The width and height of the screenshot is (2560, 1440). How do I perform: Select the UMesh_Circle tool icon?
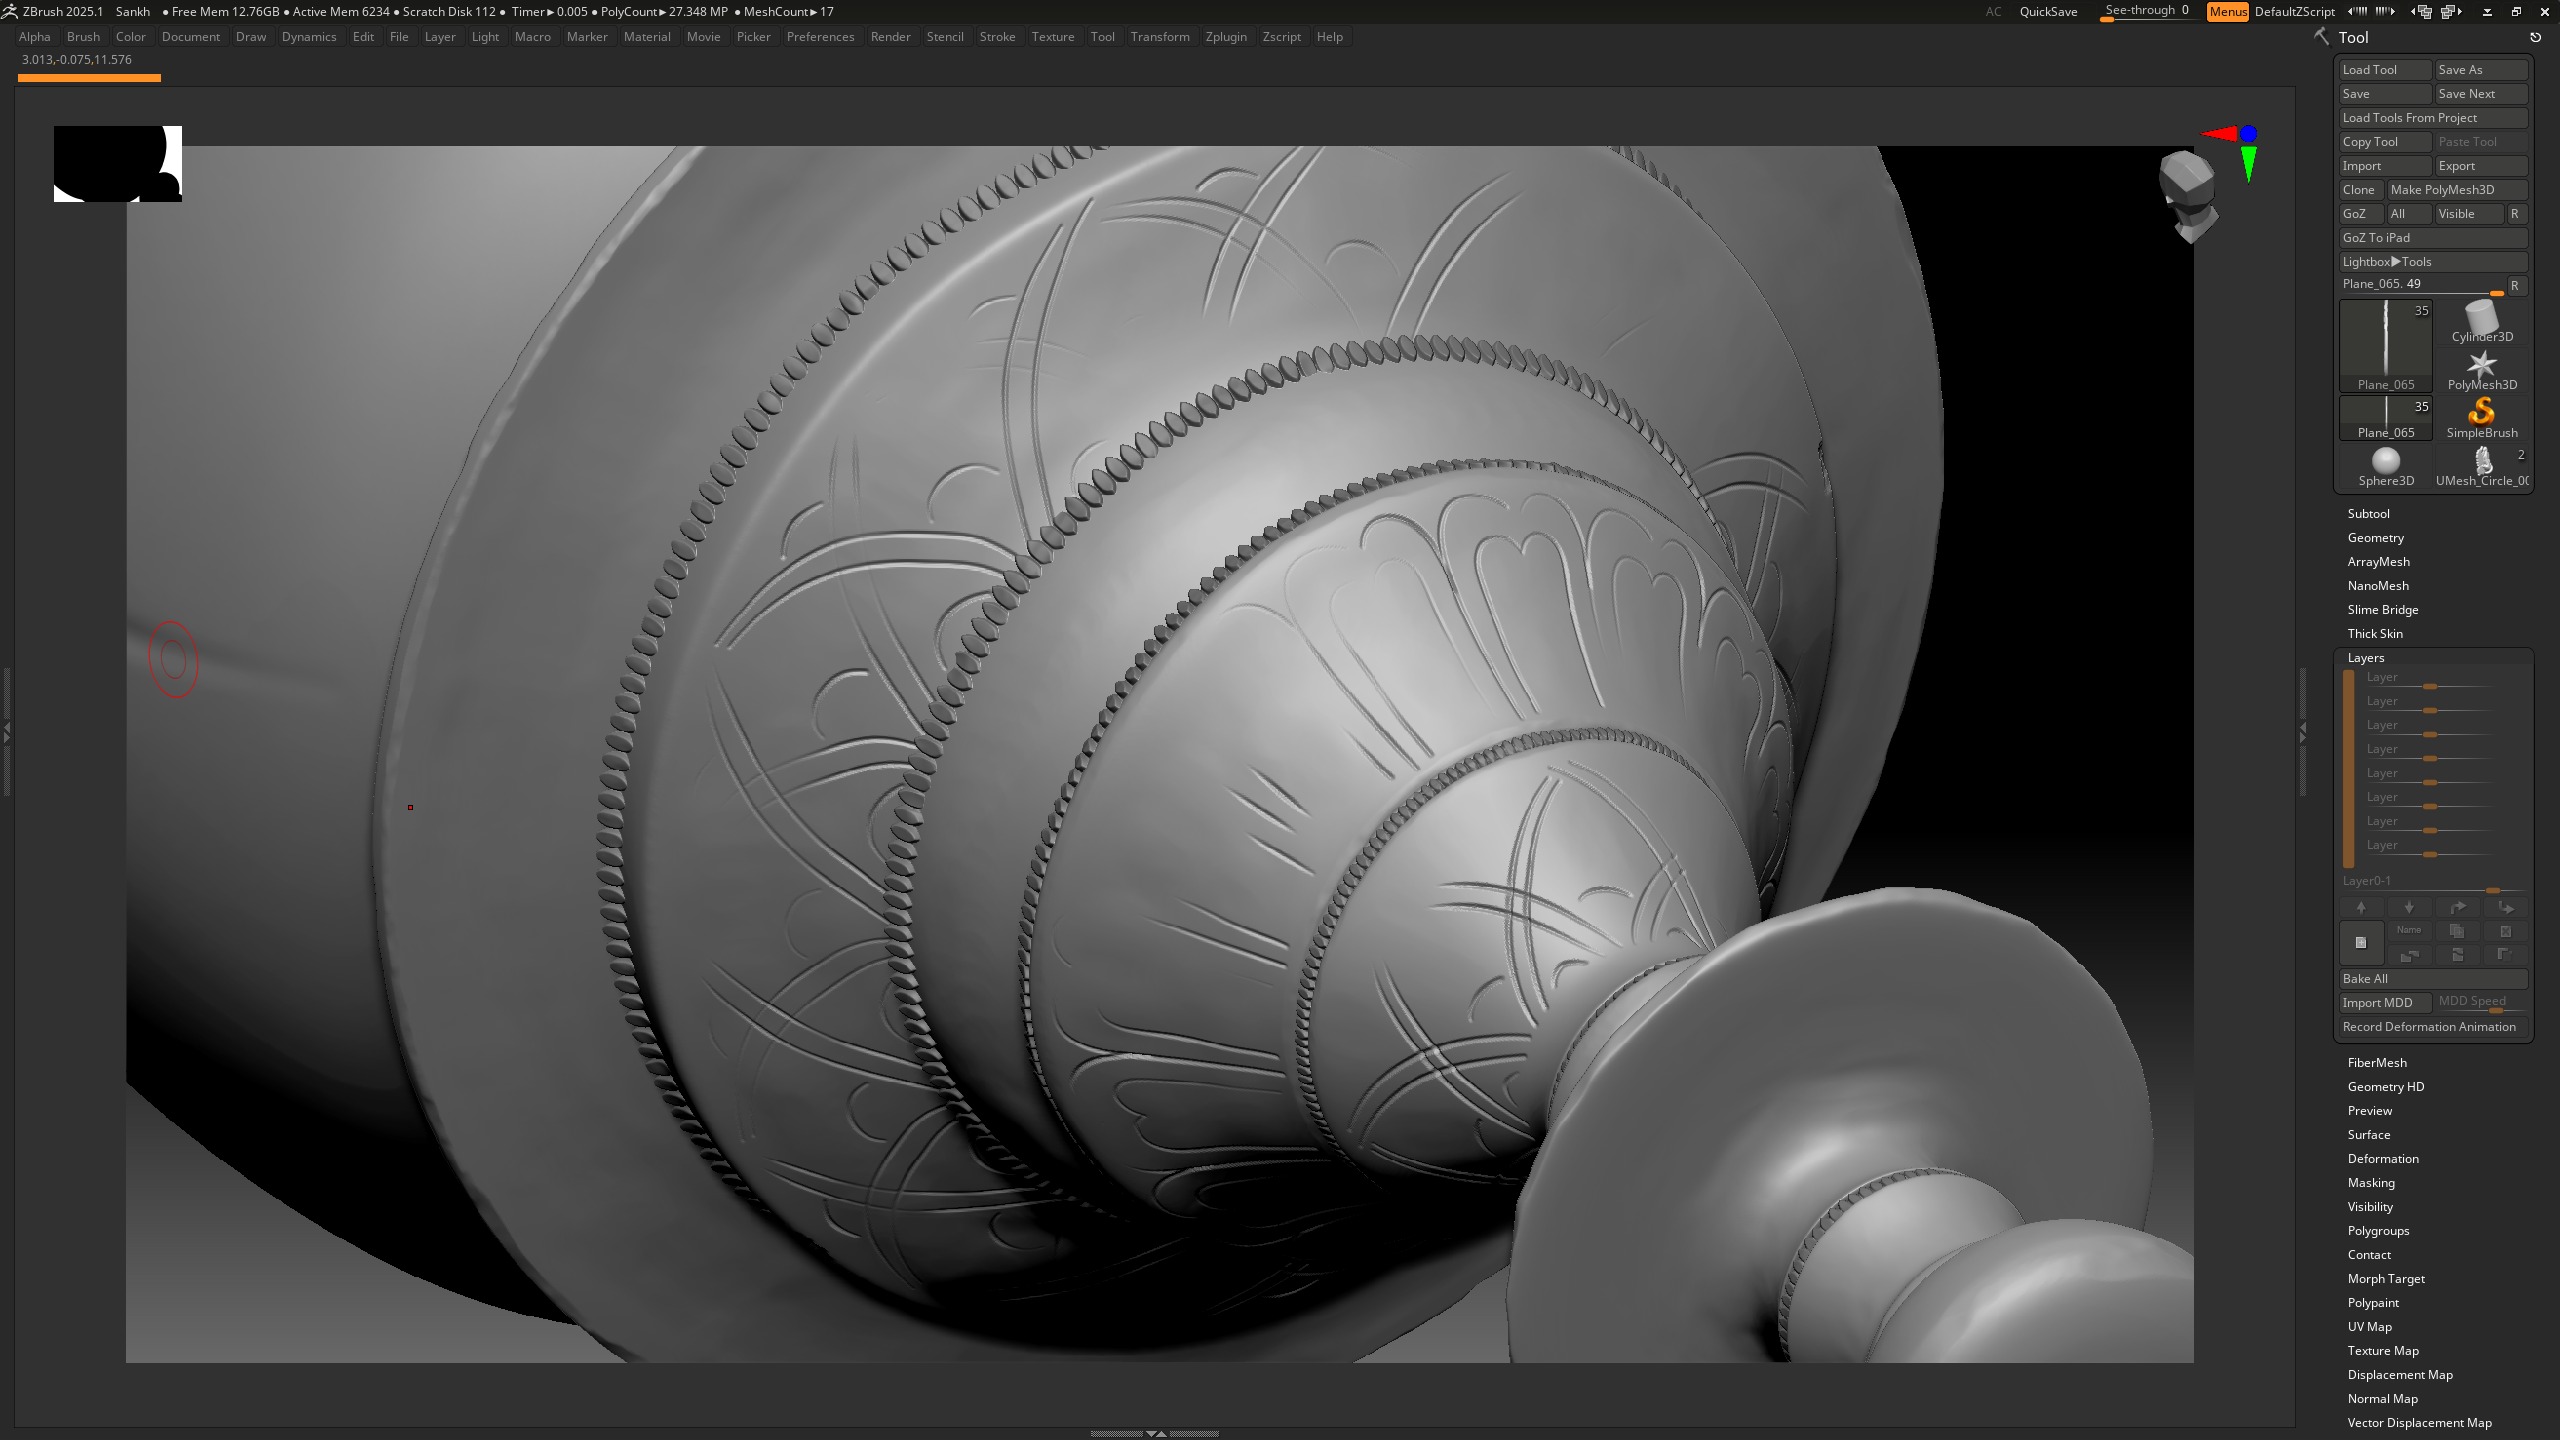tap(2482, 465)
